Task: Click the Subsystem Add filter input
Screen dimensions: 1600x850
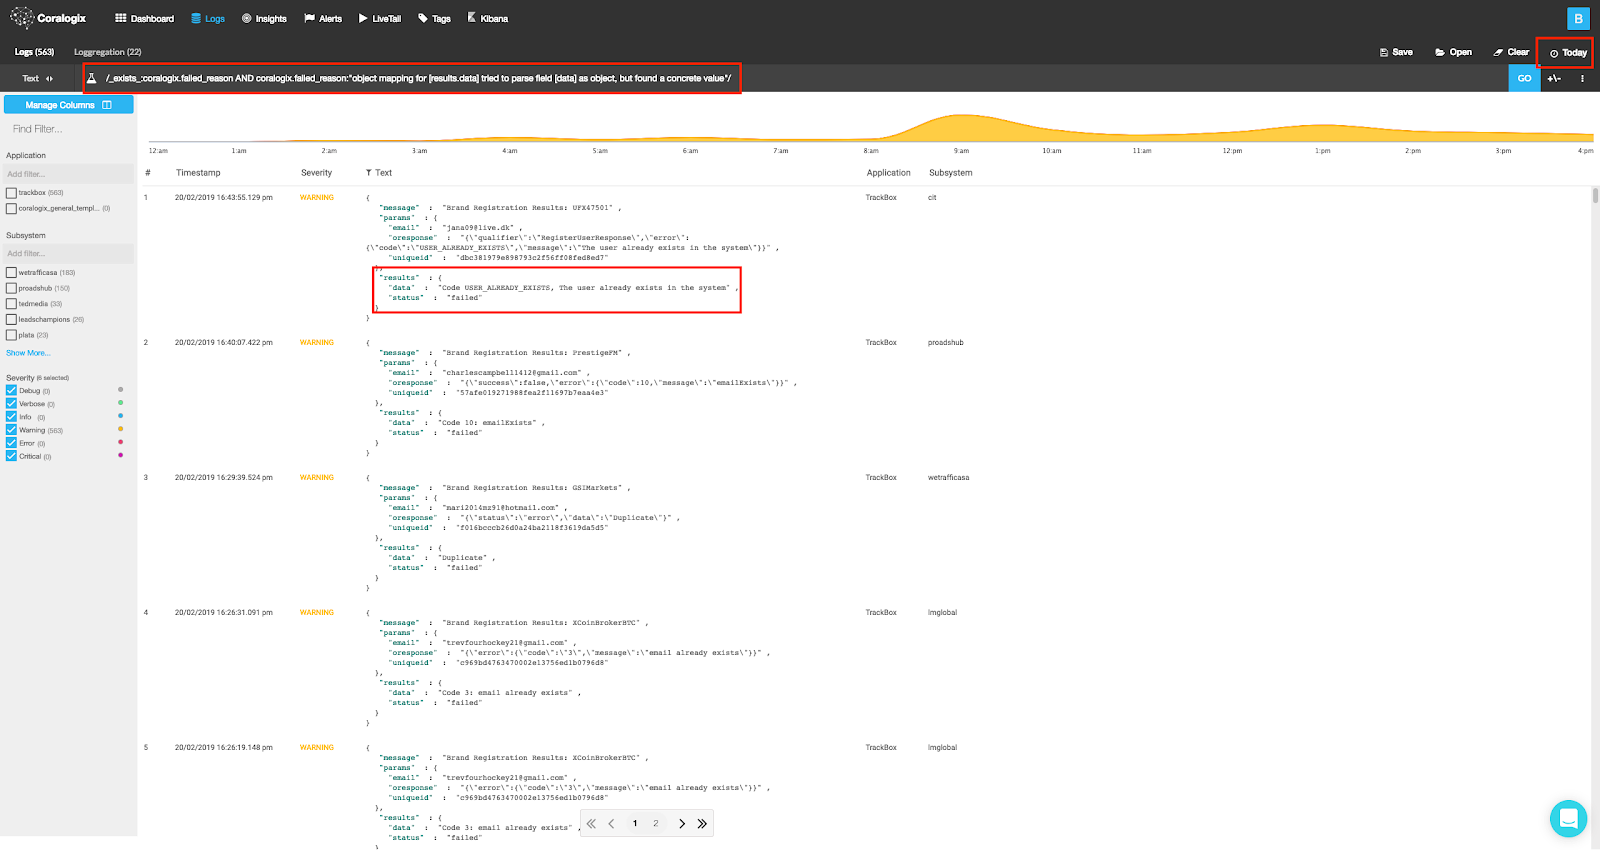Action: tap(68, 254)
